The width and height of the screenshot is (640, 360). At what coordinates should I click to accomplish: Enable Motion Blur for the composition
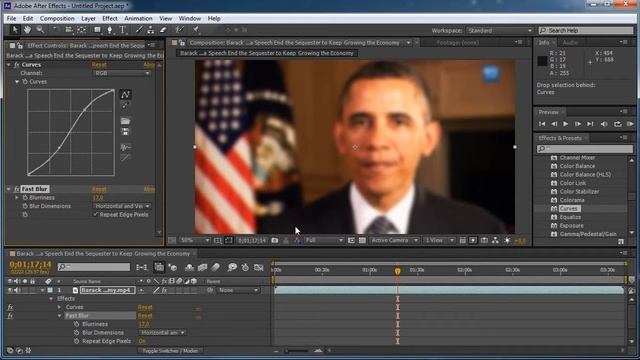(x=216, y=267)
